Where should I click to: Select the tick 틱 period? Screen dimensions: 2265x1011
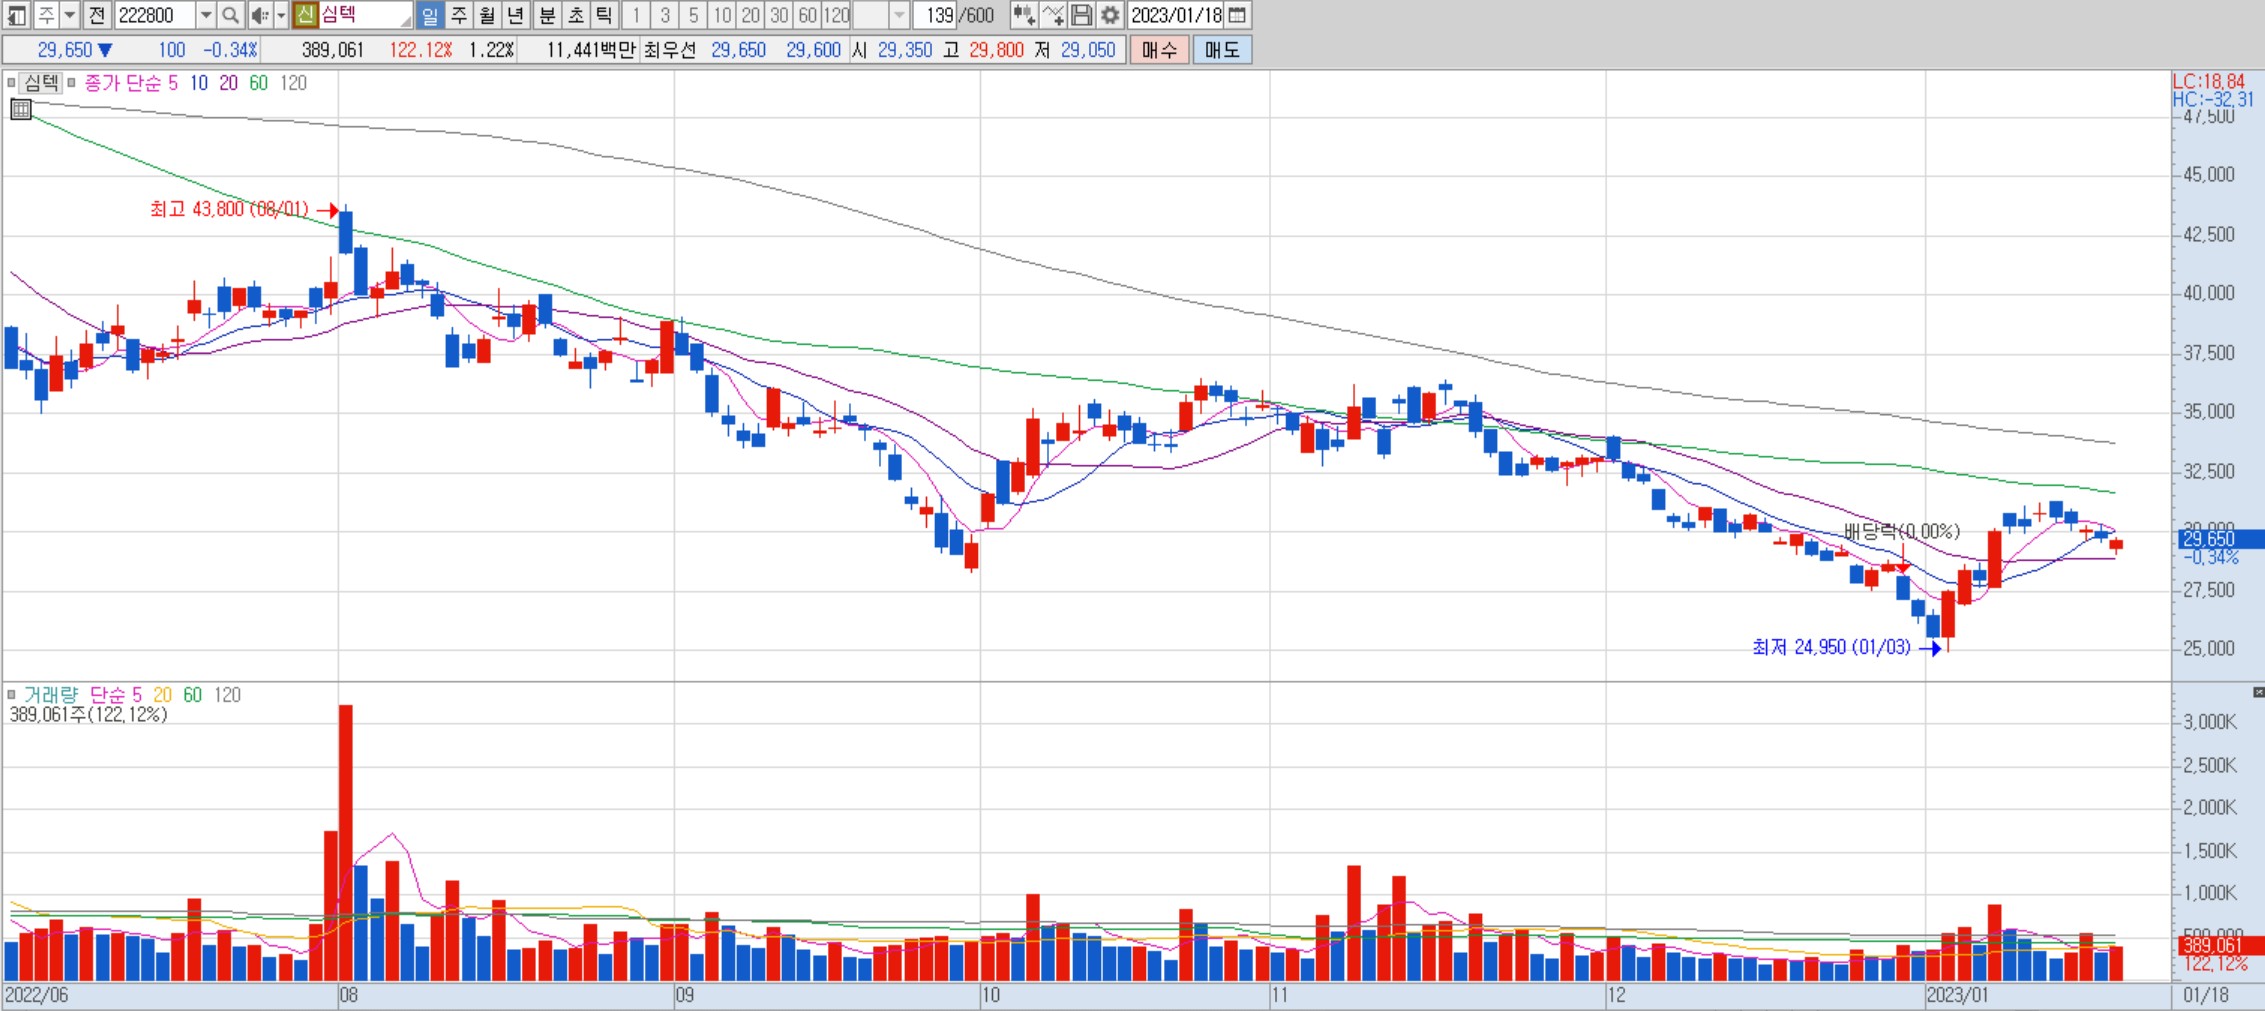click(x=604, y=15)
